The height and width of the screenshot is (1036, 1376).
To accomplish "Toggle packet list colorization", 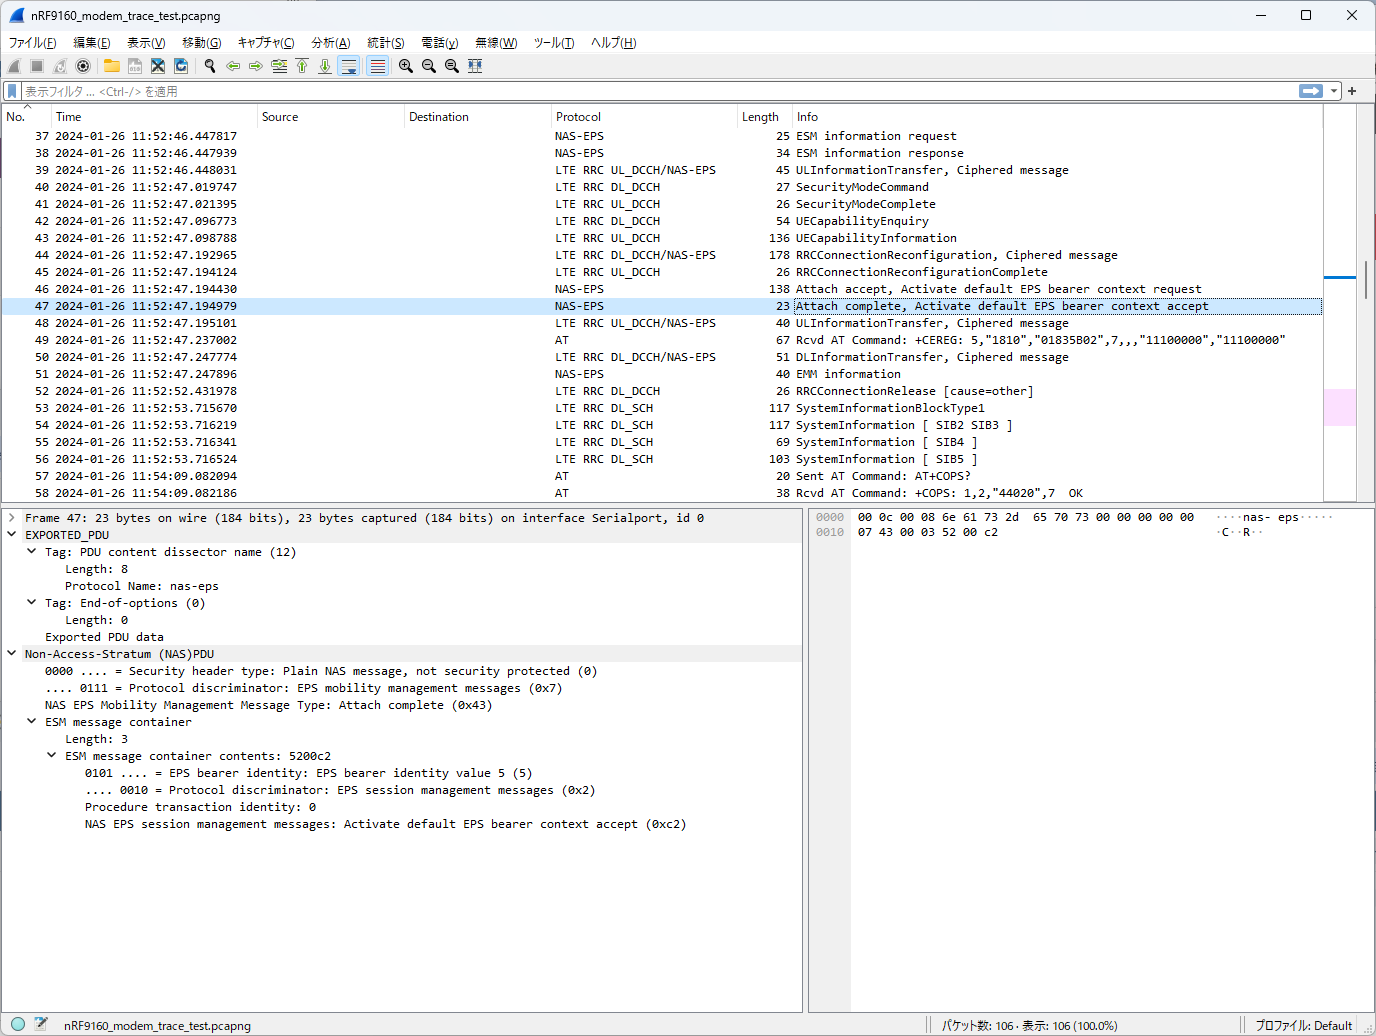I will coord(377,66).
